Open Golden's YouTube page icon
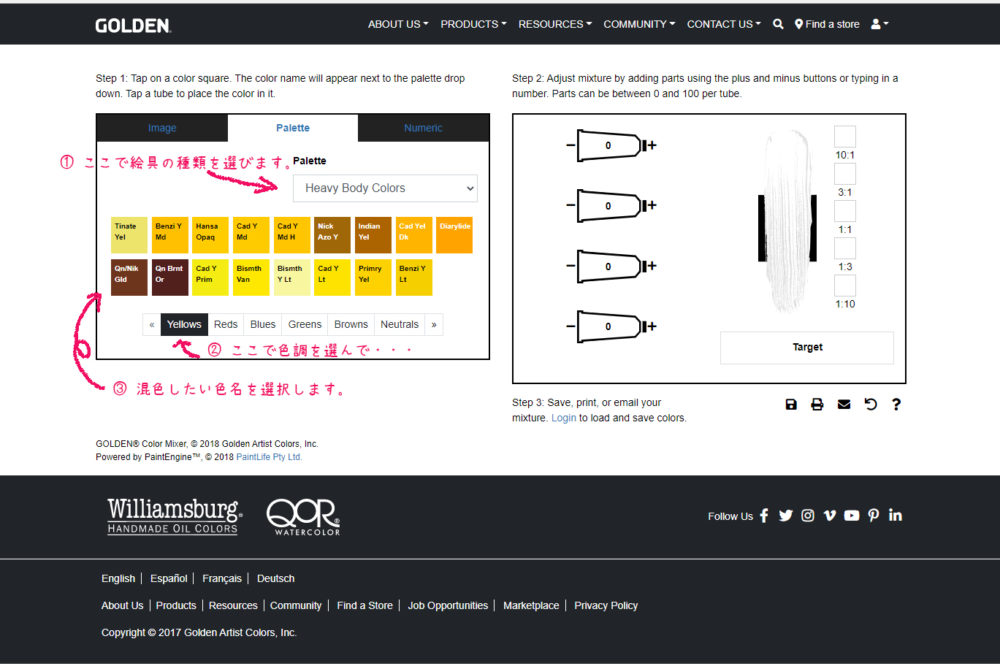Viewport: 1000px width, 666px height. tap(851, 515)
